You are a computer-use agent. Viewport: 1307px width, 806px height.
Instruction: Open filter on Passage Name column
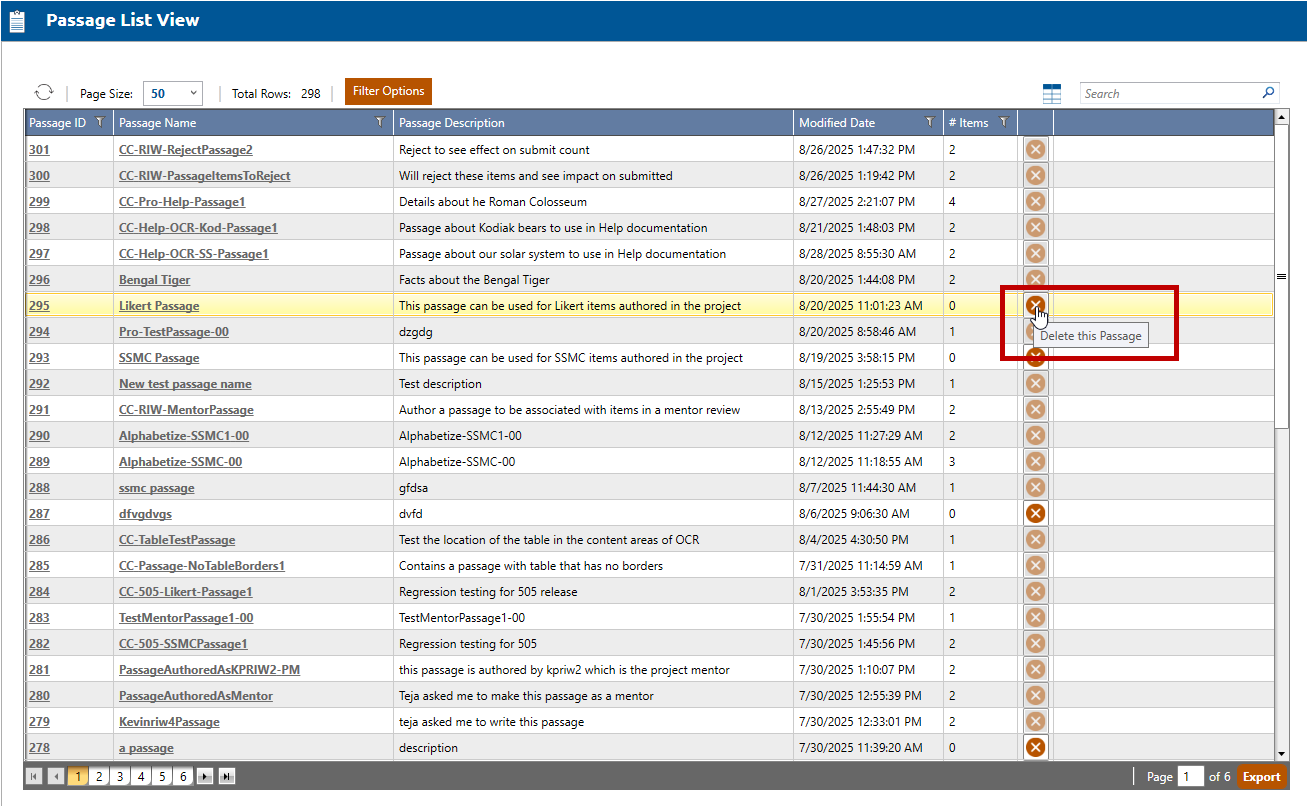tap(379, 122)
